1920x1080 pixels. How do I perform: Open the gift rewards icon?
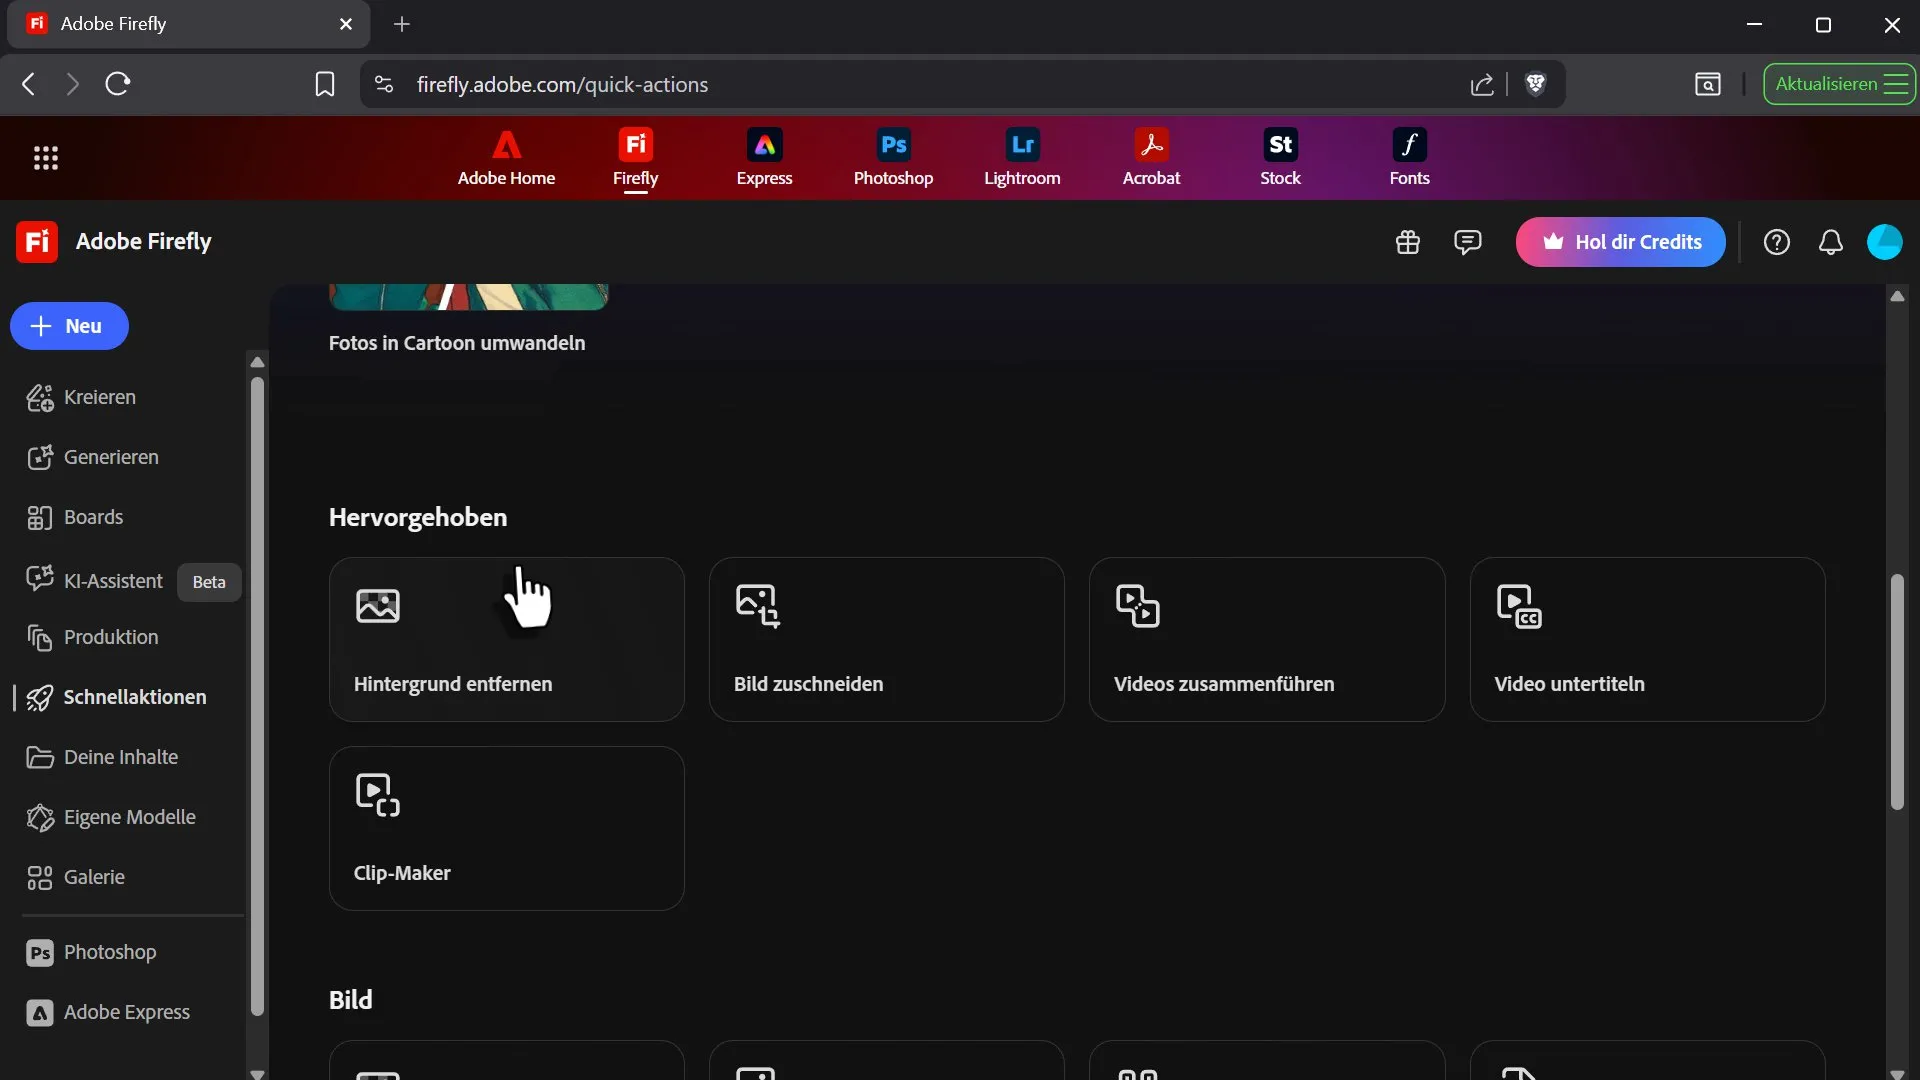click(x=1408, y=242)
